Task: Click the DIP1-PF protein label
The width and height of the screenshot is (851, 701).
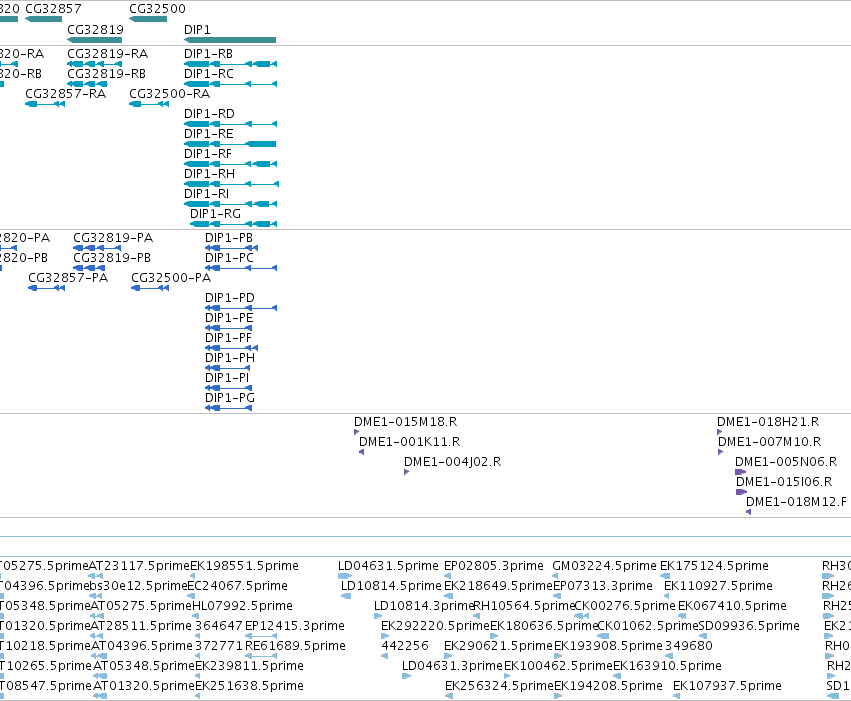Action: (x=228, y=339)
